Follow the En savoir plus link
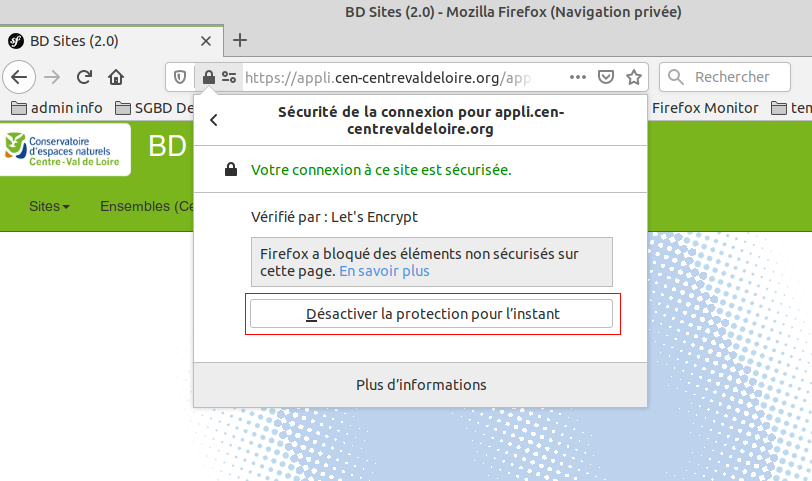The image size is (812, 481). click(x=384, y=271)
